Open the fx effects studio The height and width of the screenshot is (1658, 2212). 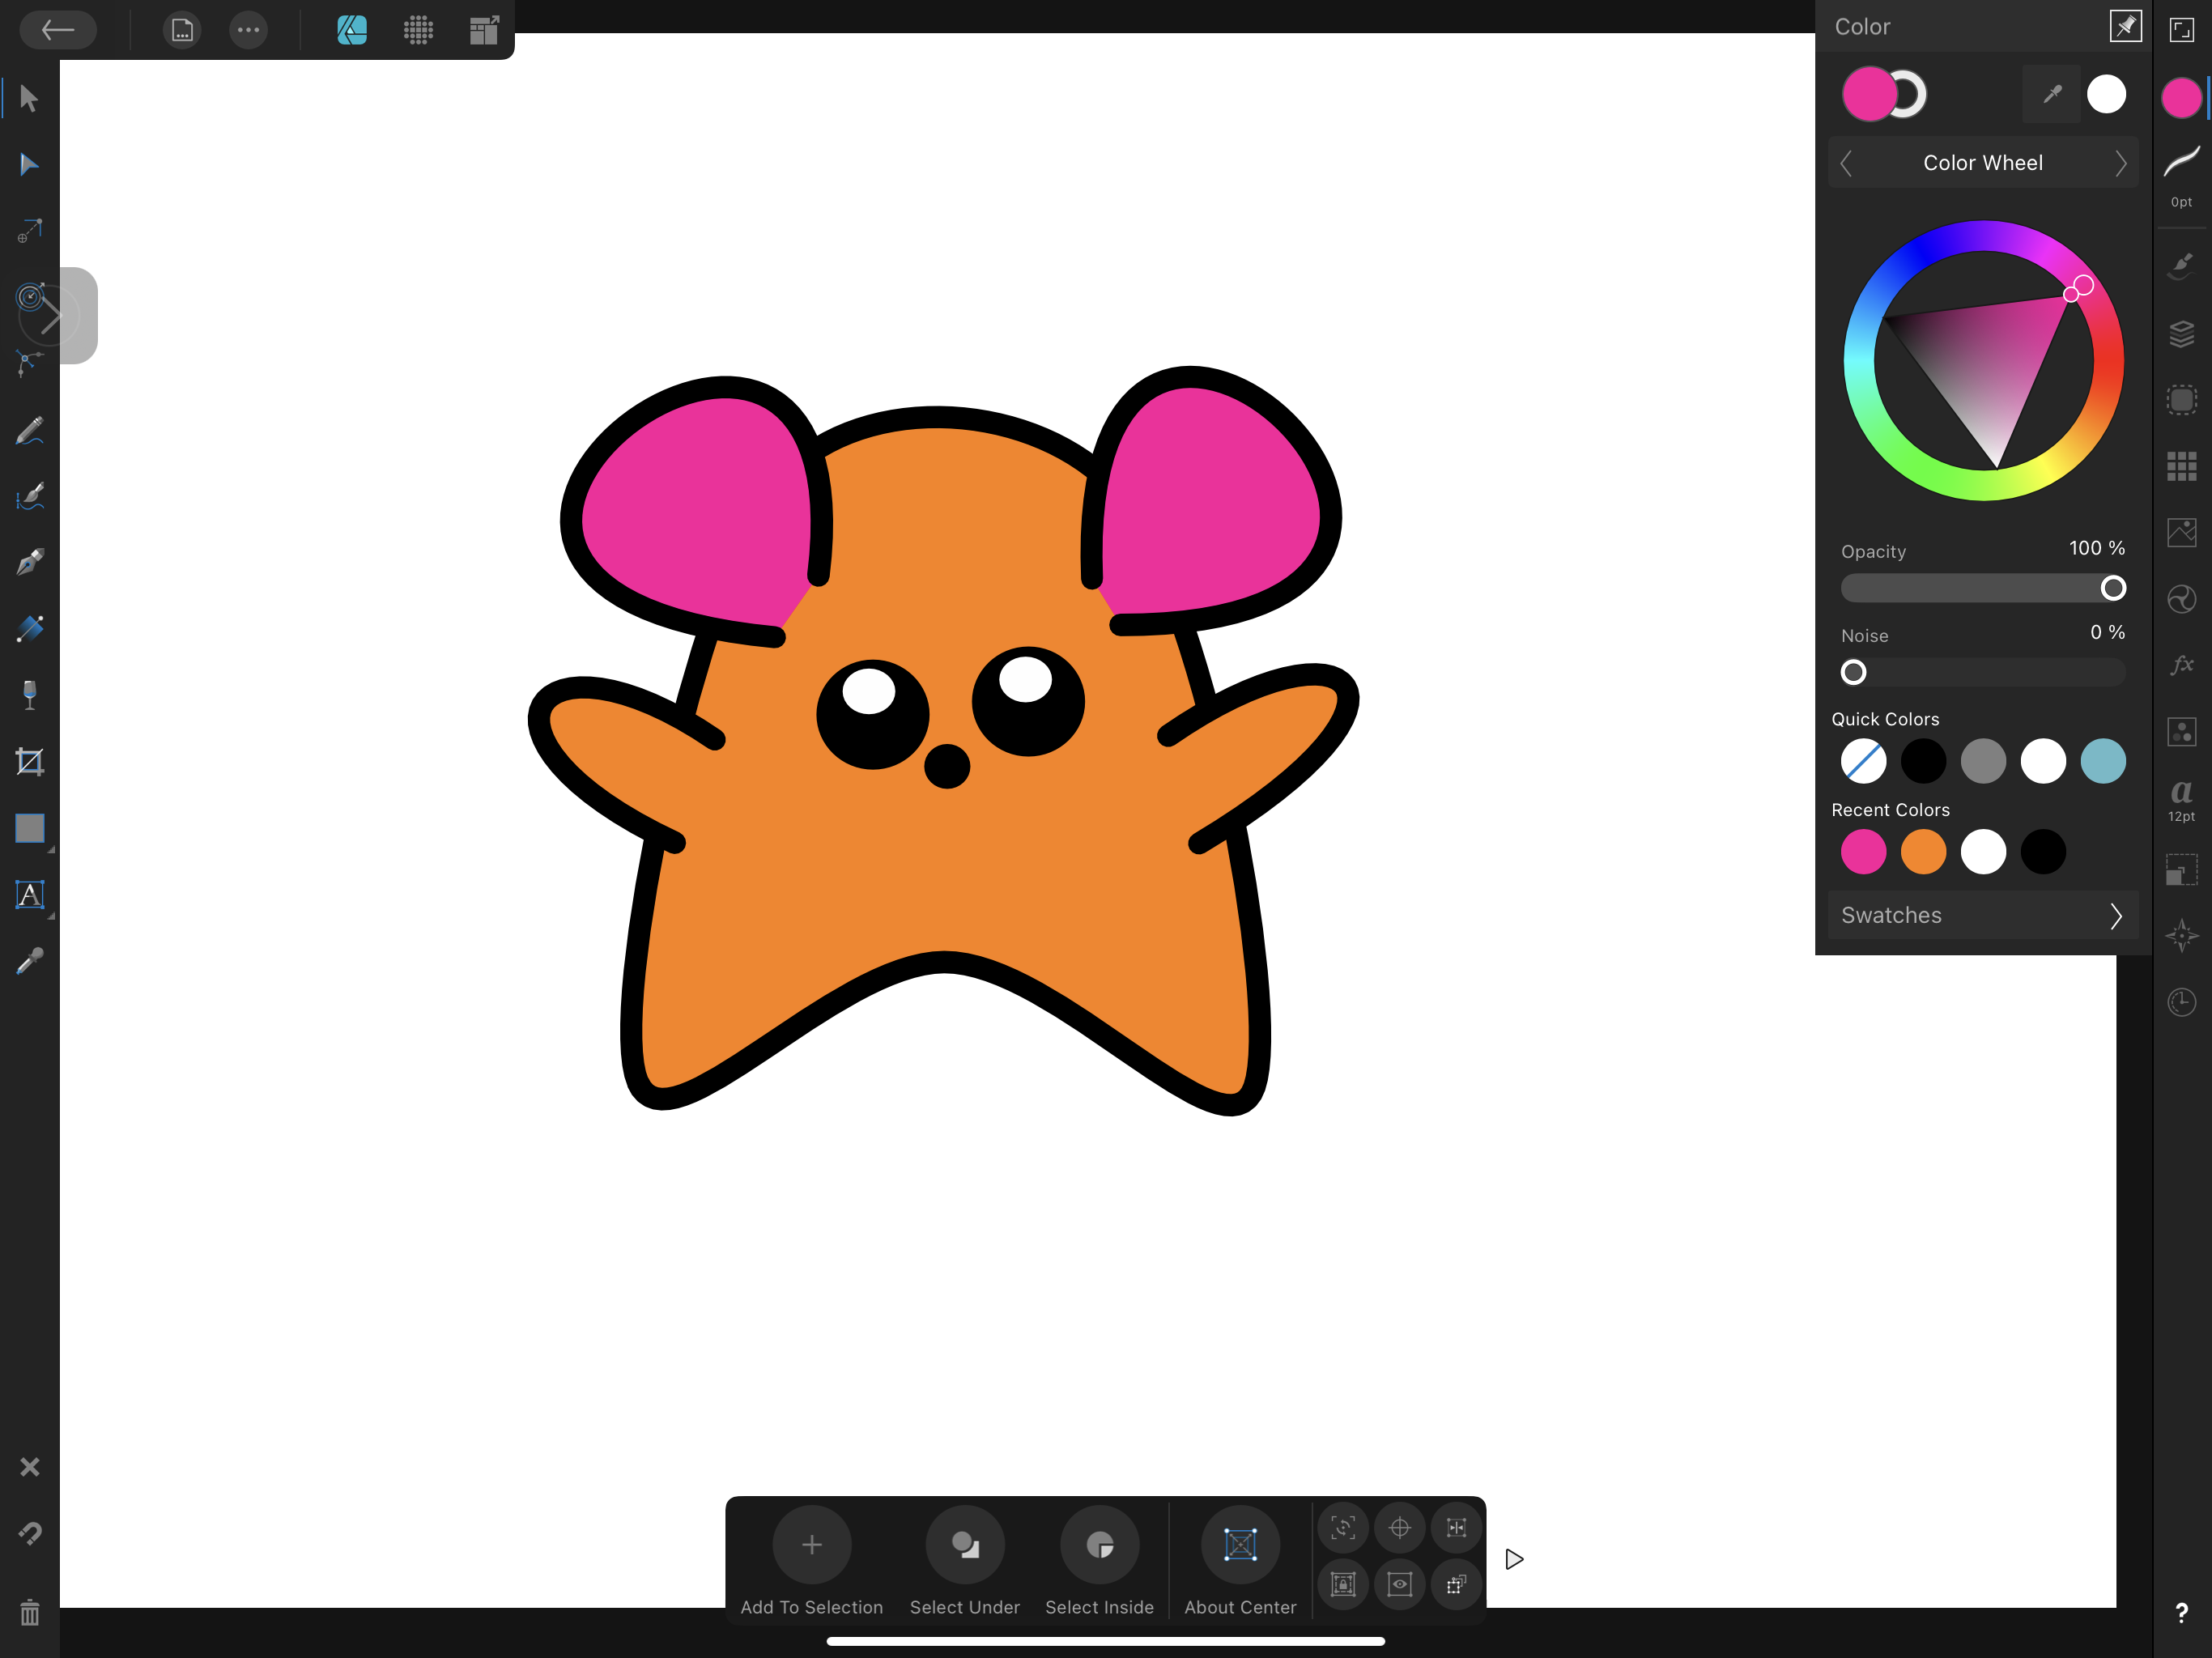click(2181, 665)
